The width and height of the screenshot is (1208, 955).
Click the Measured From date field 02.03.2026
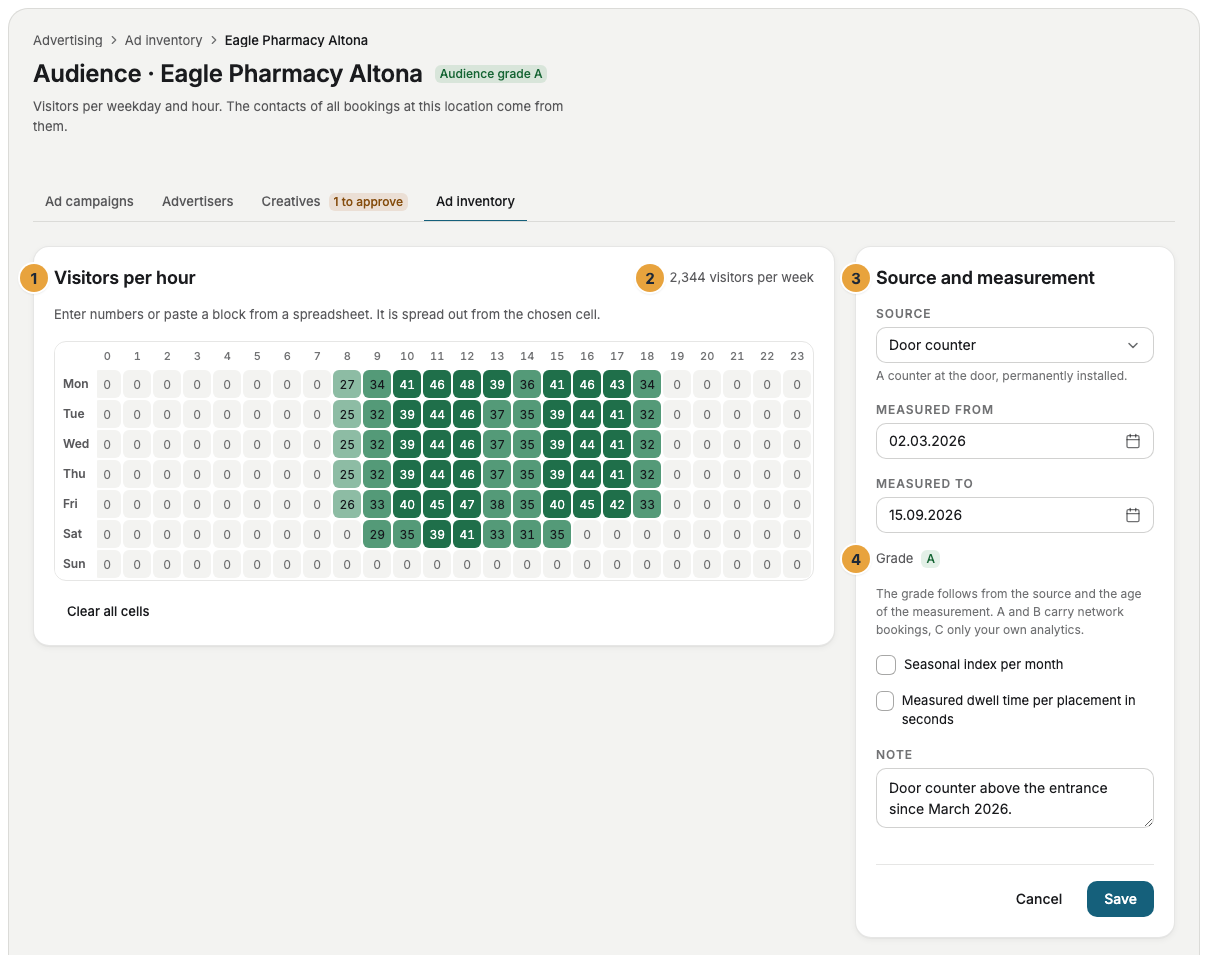click(1014, 441)
